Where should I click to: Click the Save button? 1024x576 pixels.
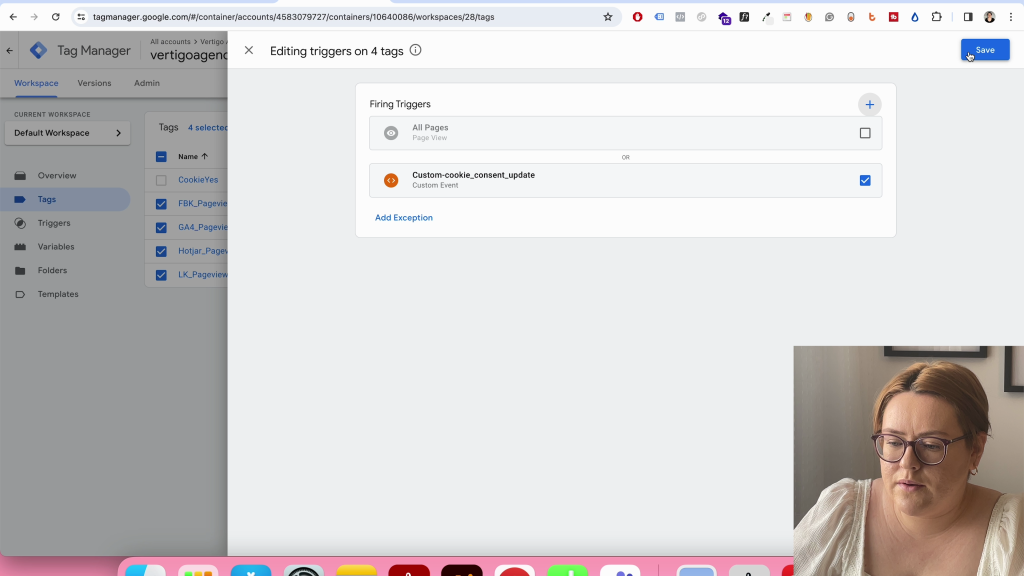(x=984, y=50)
